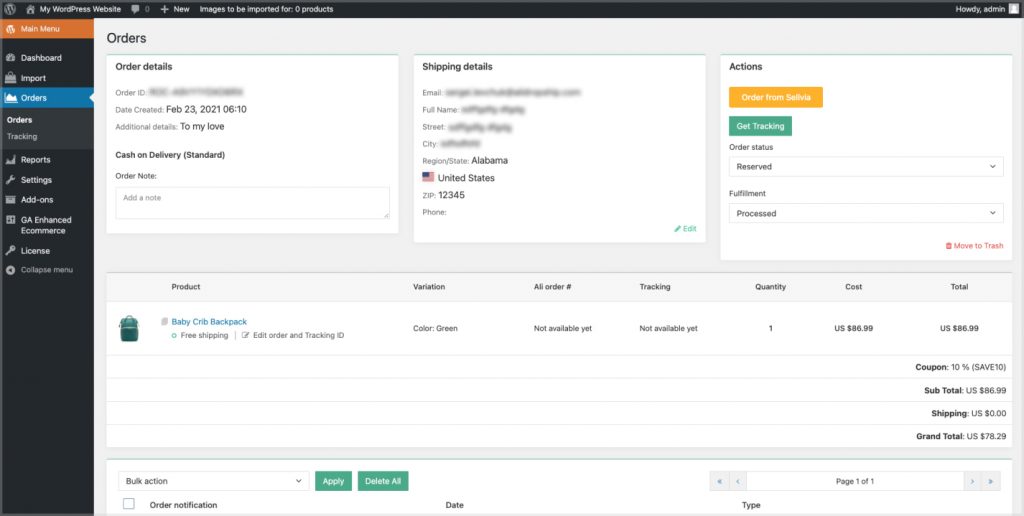Click the pencil Edit shipping details icon
This screenshot has width=1024, height=516.
click(678, 229)
